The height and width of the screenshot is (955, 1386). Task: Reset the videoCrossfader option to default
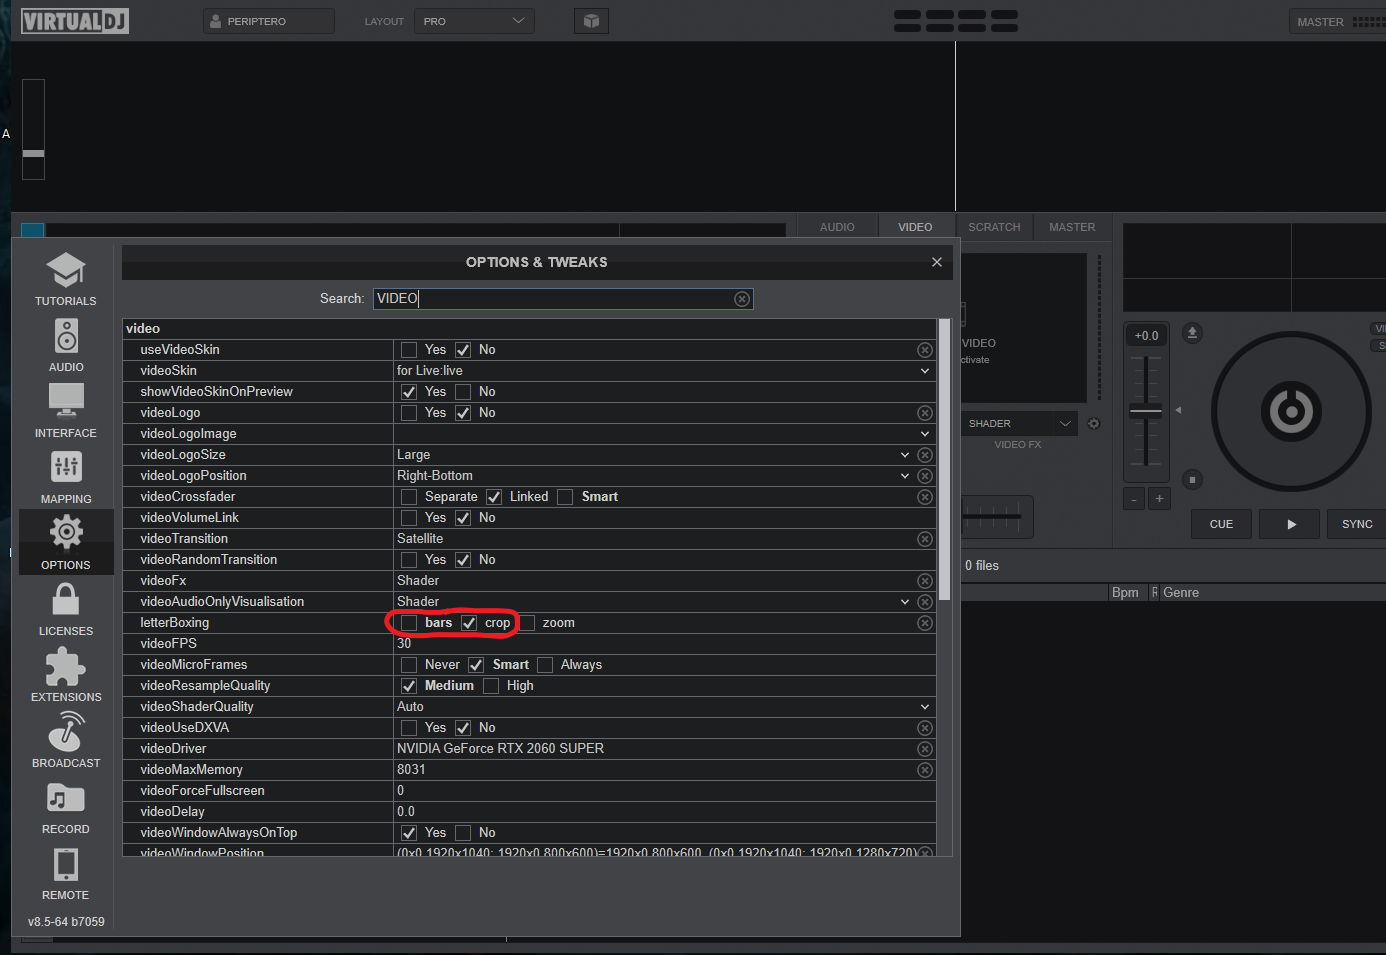tap(925, 497)
